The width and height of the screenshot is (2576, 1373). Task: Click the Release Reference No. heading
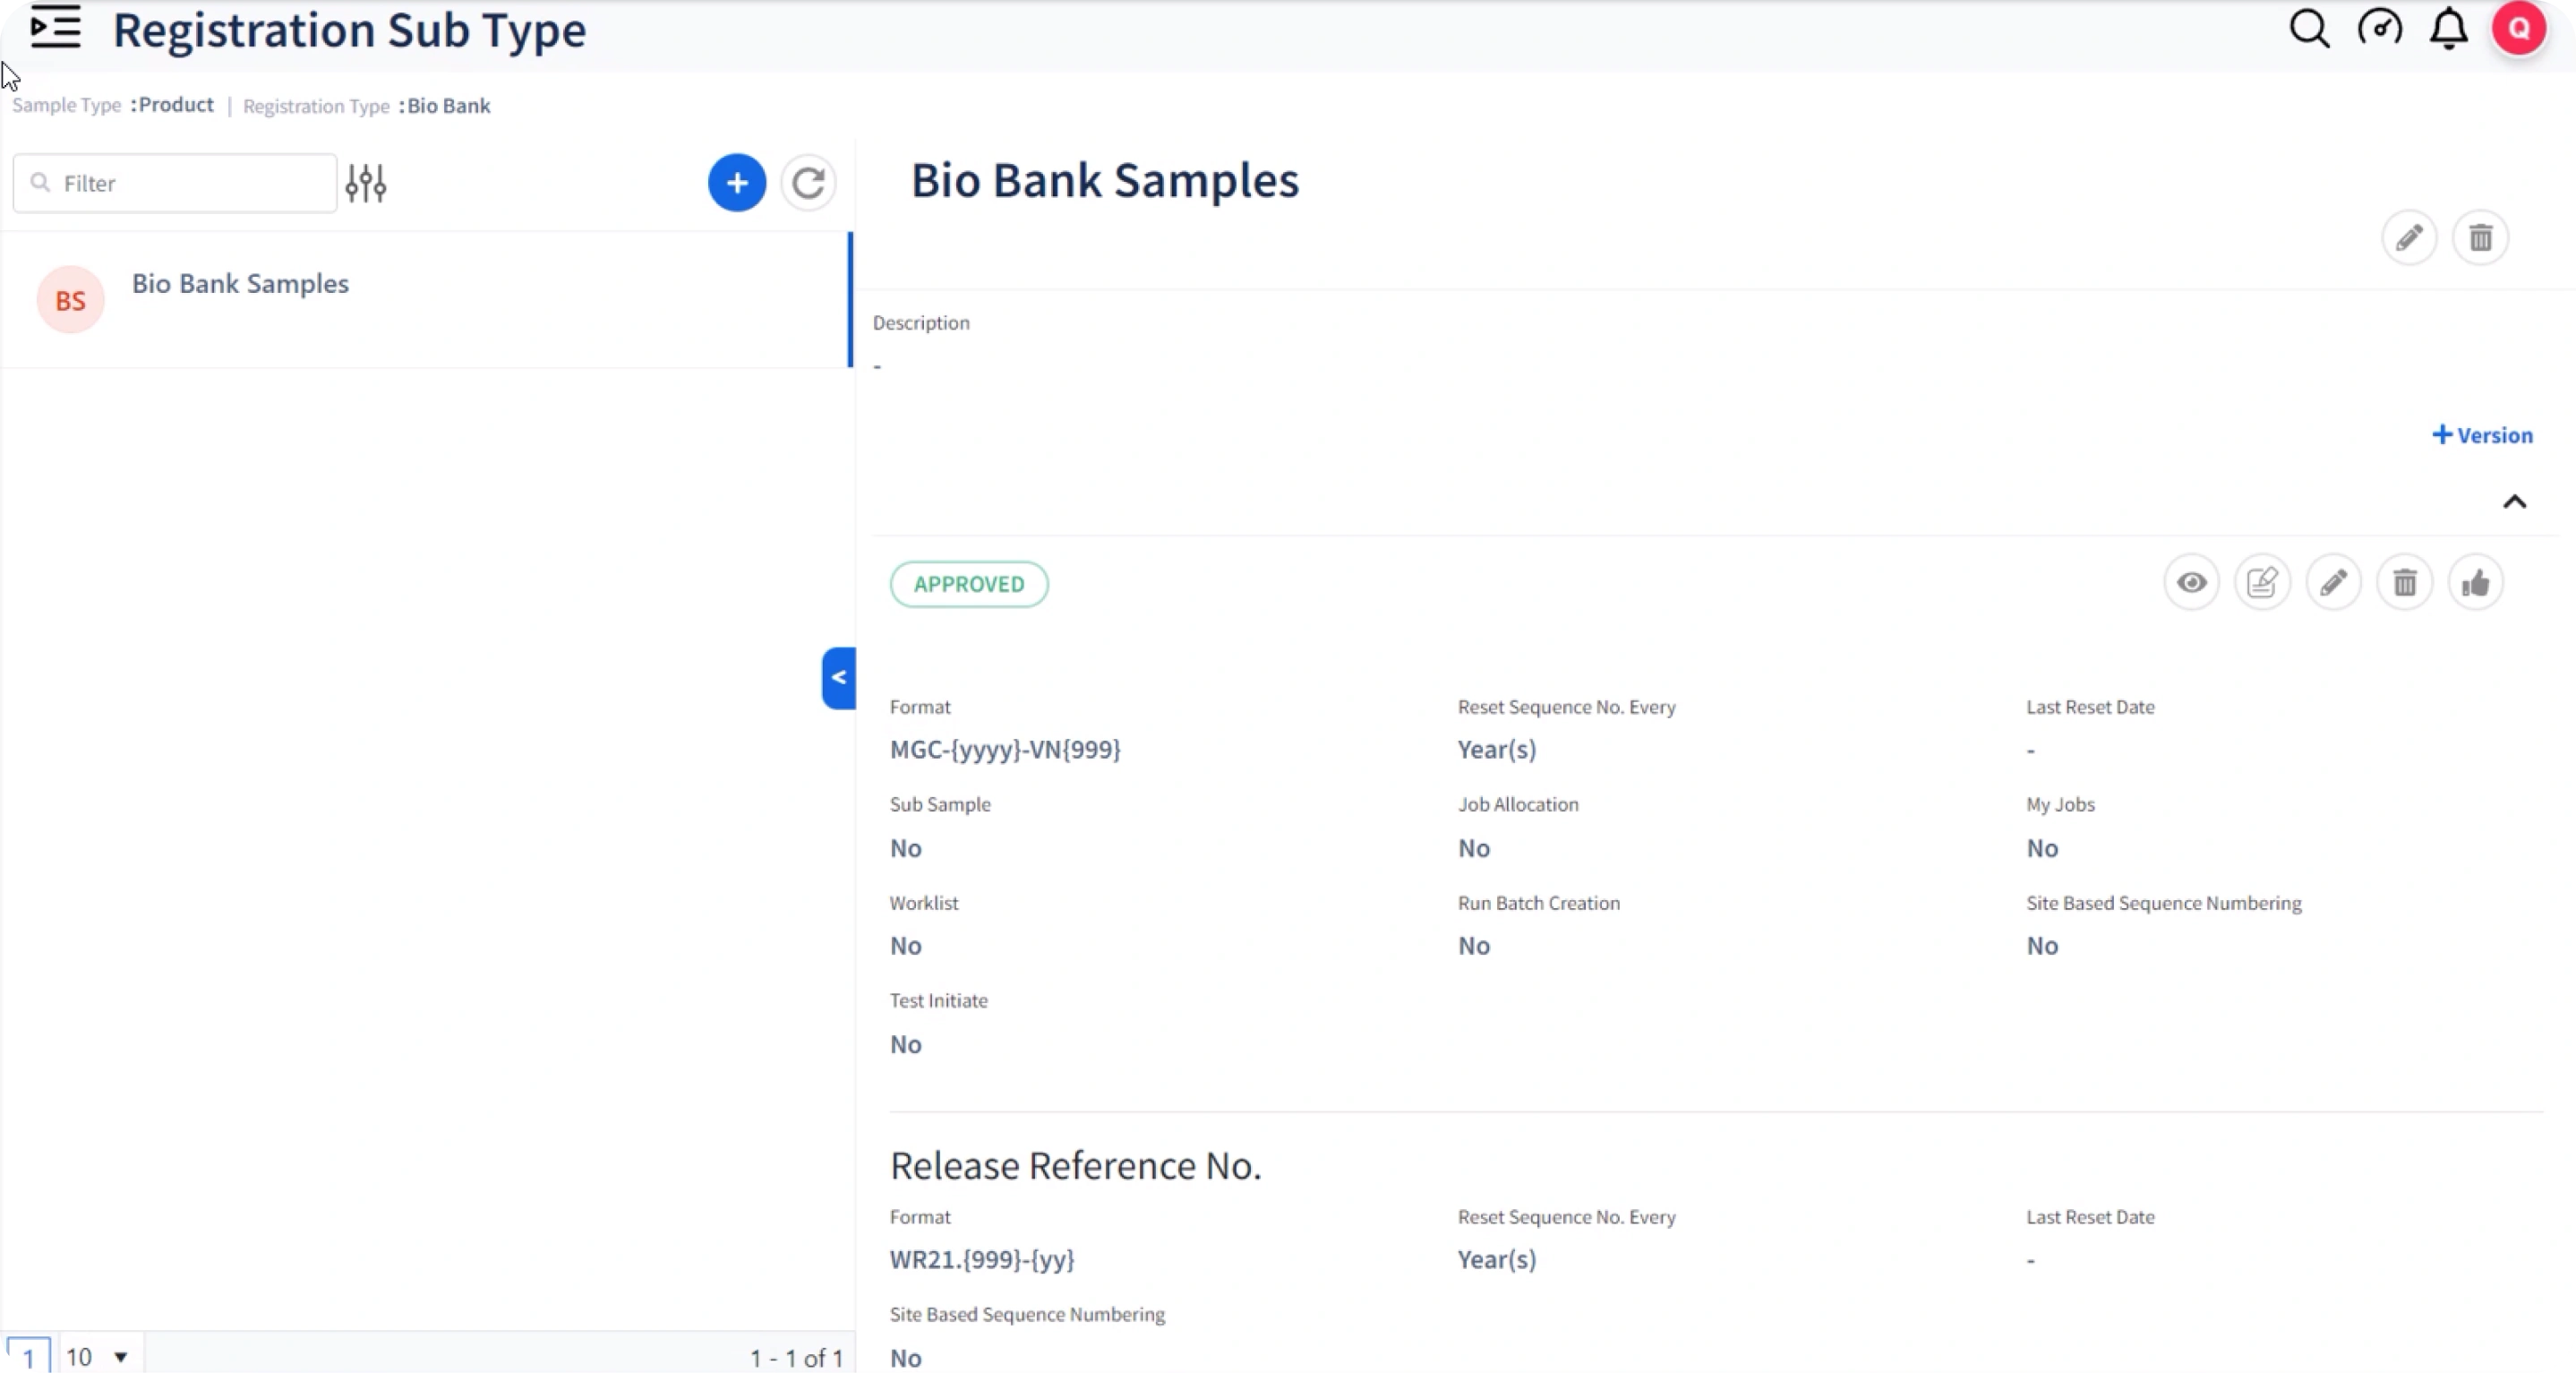pos(1076,1165)
